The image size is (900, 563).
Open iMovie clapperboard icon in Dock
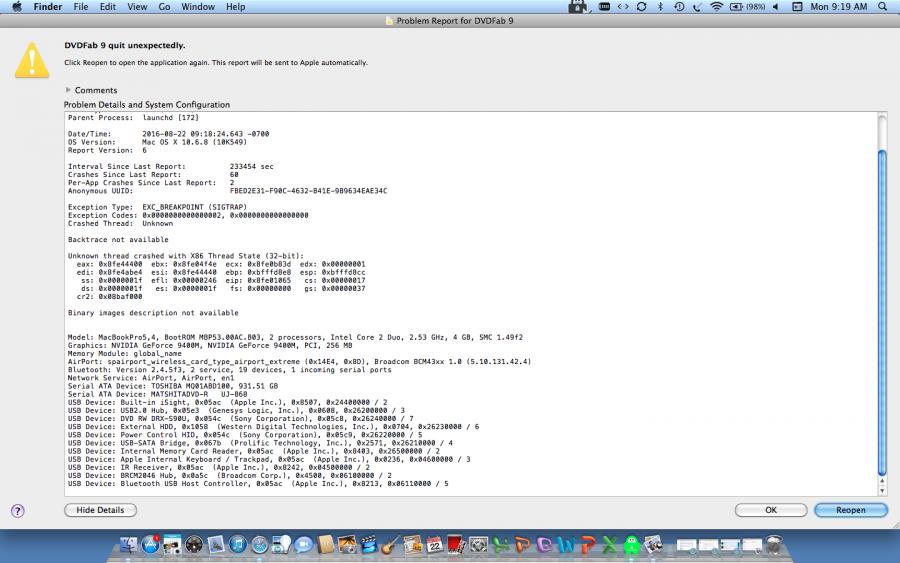[x=368, y=544]
